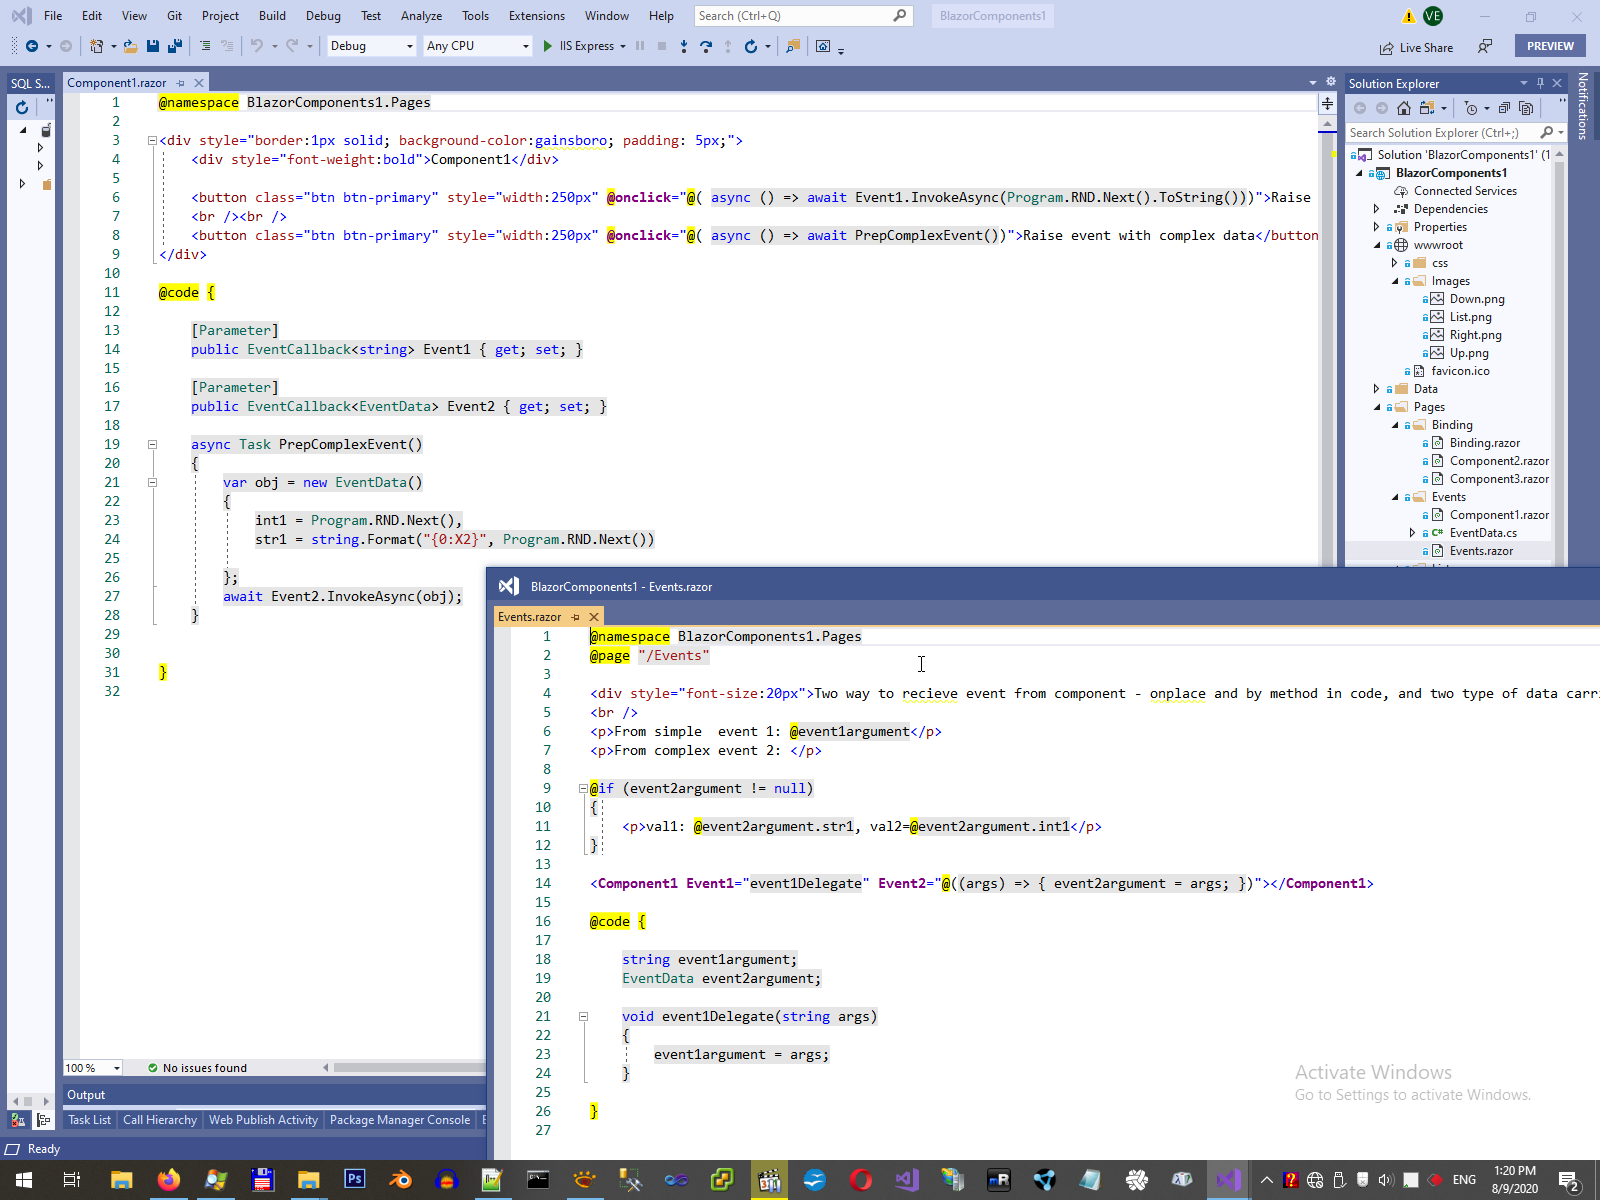
Task: Click the Live Share button
Action: pos(1416,47)
